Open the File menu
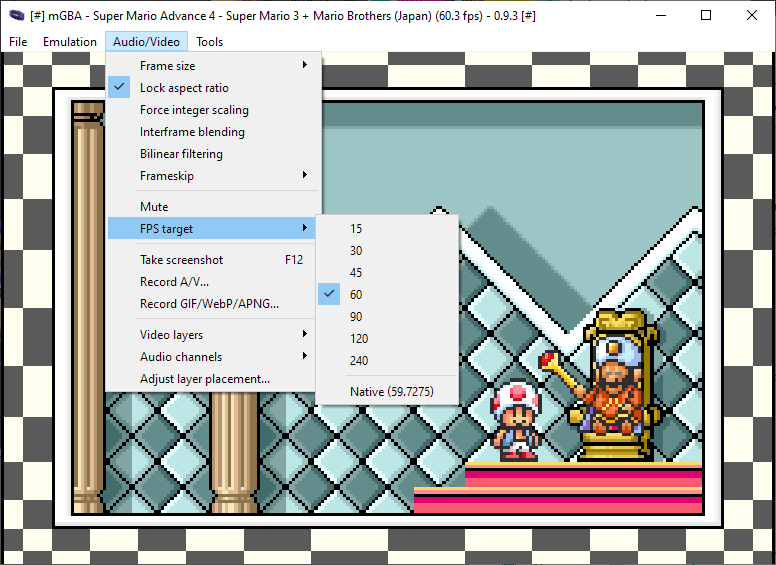The width and height of the screenshot is (776, 565). pos(18,42)
